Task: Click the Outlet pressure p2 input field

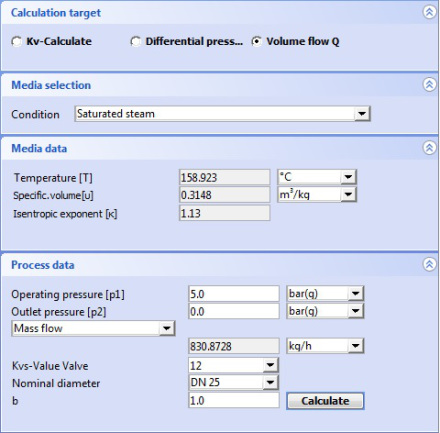Action: (x=234, y=311)
